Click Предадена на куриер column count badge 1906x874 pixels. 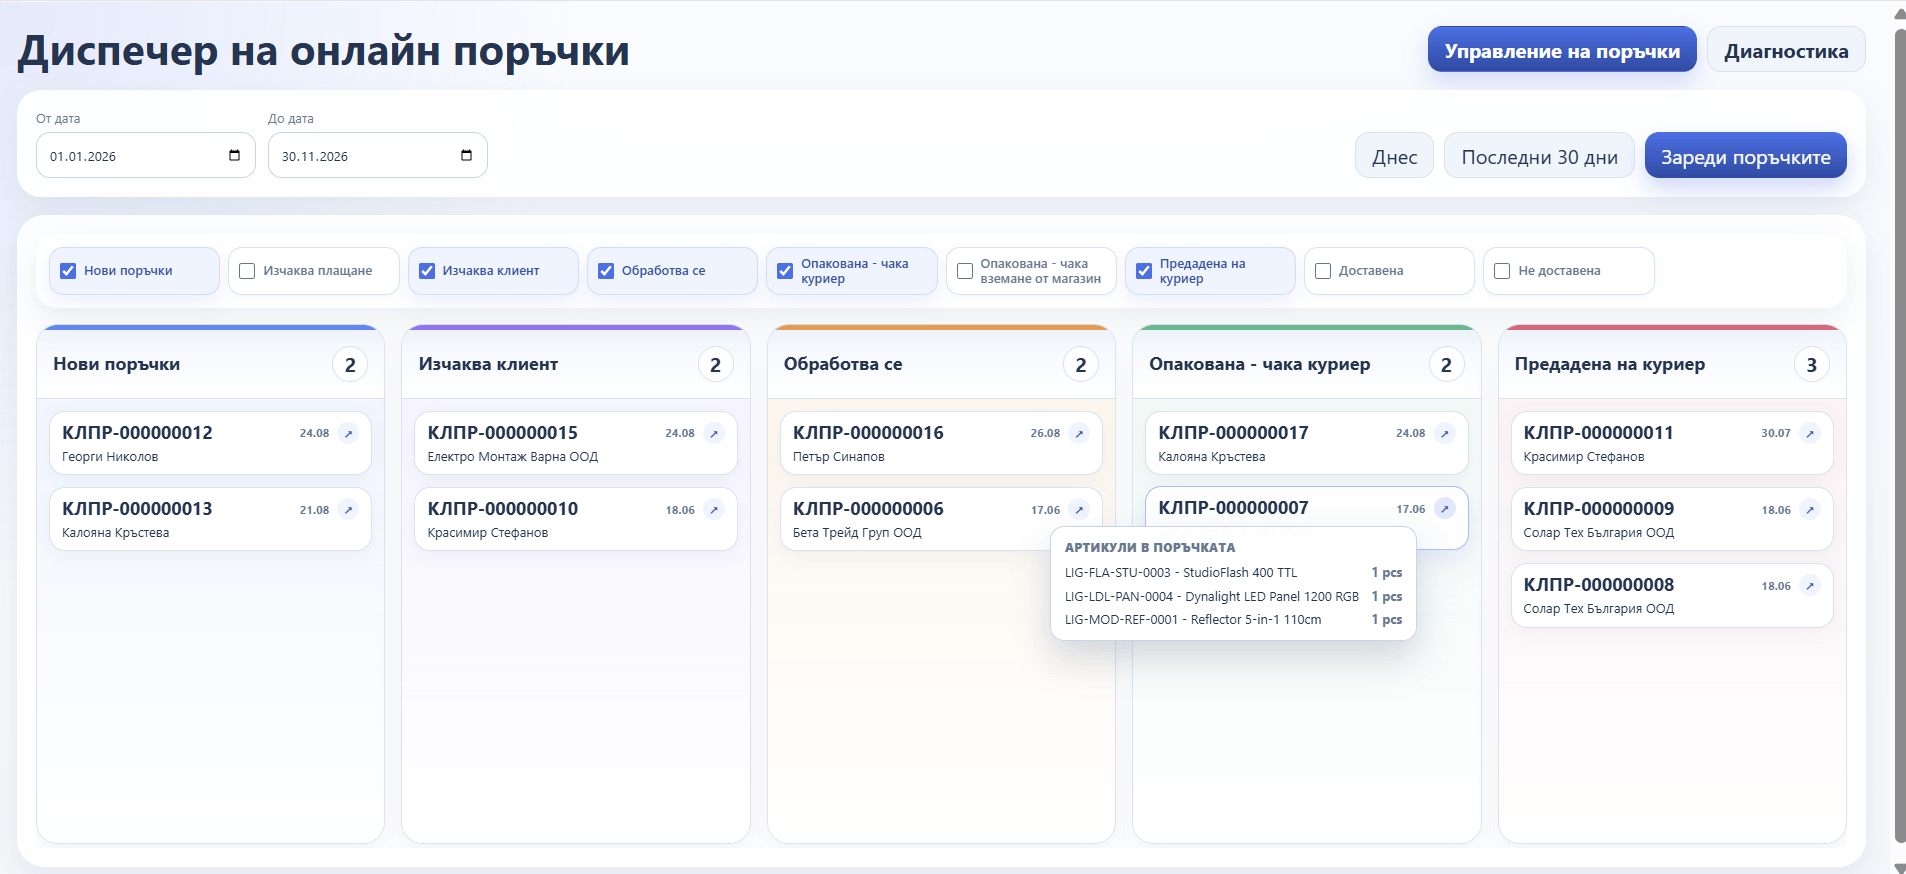[x=1811, y=365]
